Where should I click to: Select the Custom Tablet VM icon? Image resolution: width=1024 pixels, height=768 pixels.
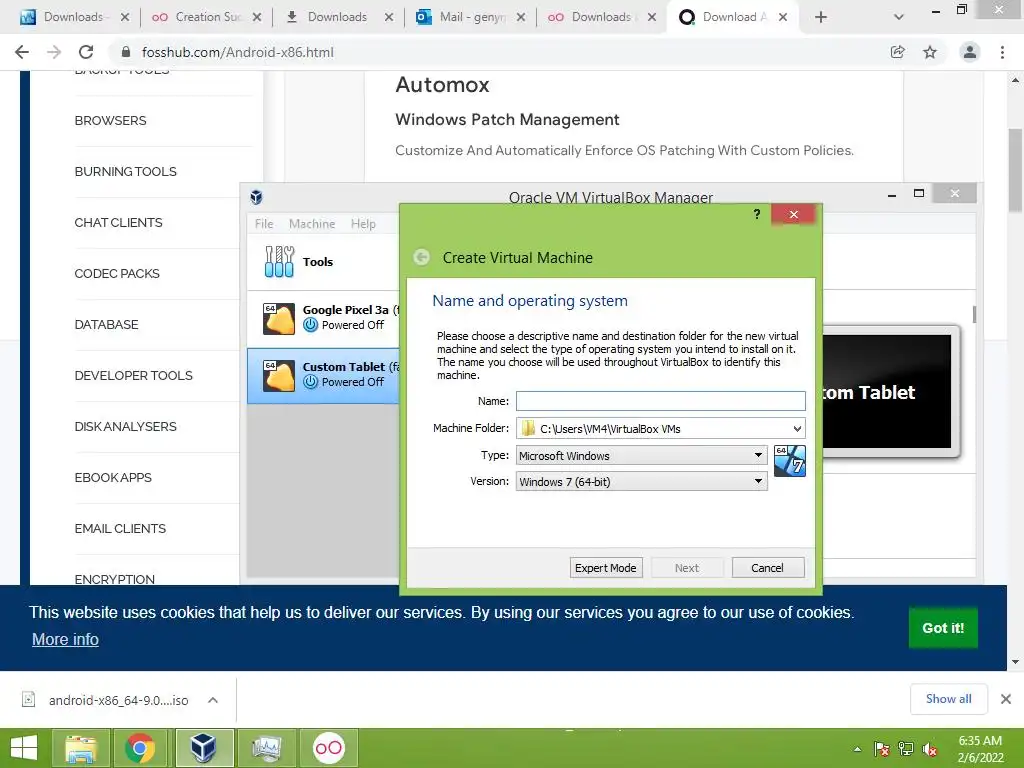coord(279,376)
